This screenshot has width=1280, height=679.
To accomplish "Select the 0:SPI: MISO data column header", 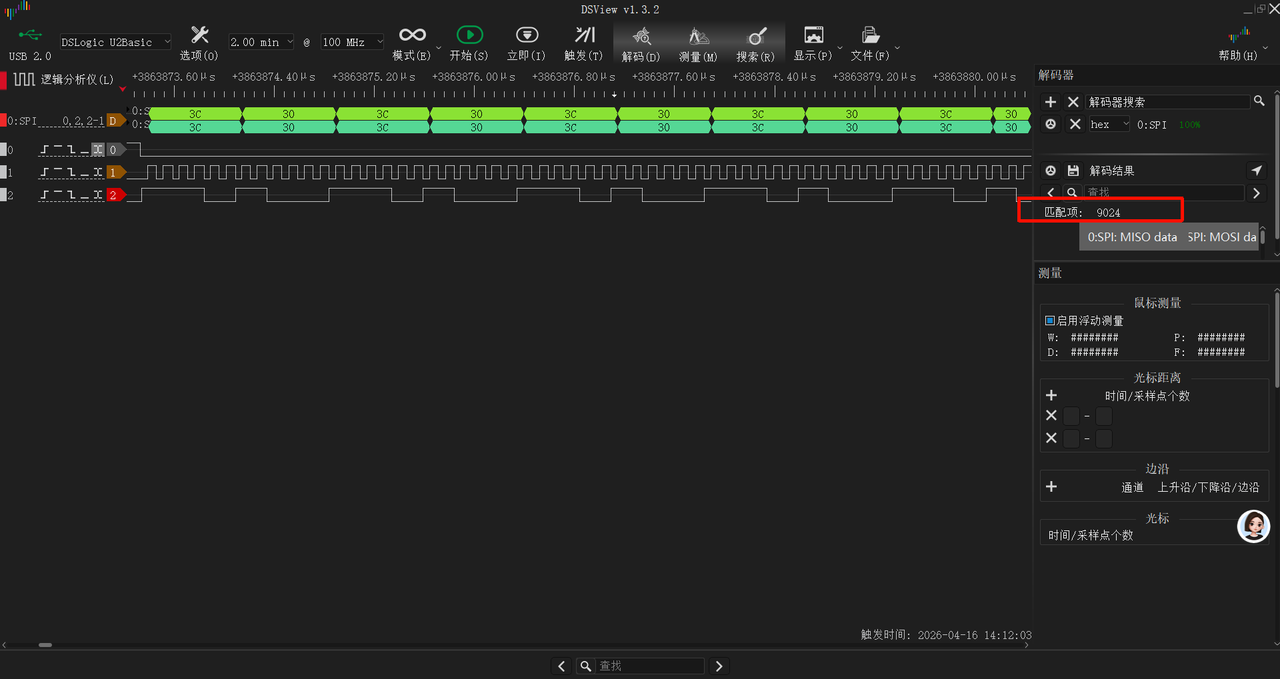I will pyautogui.click(x=1132, y=238).
